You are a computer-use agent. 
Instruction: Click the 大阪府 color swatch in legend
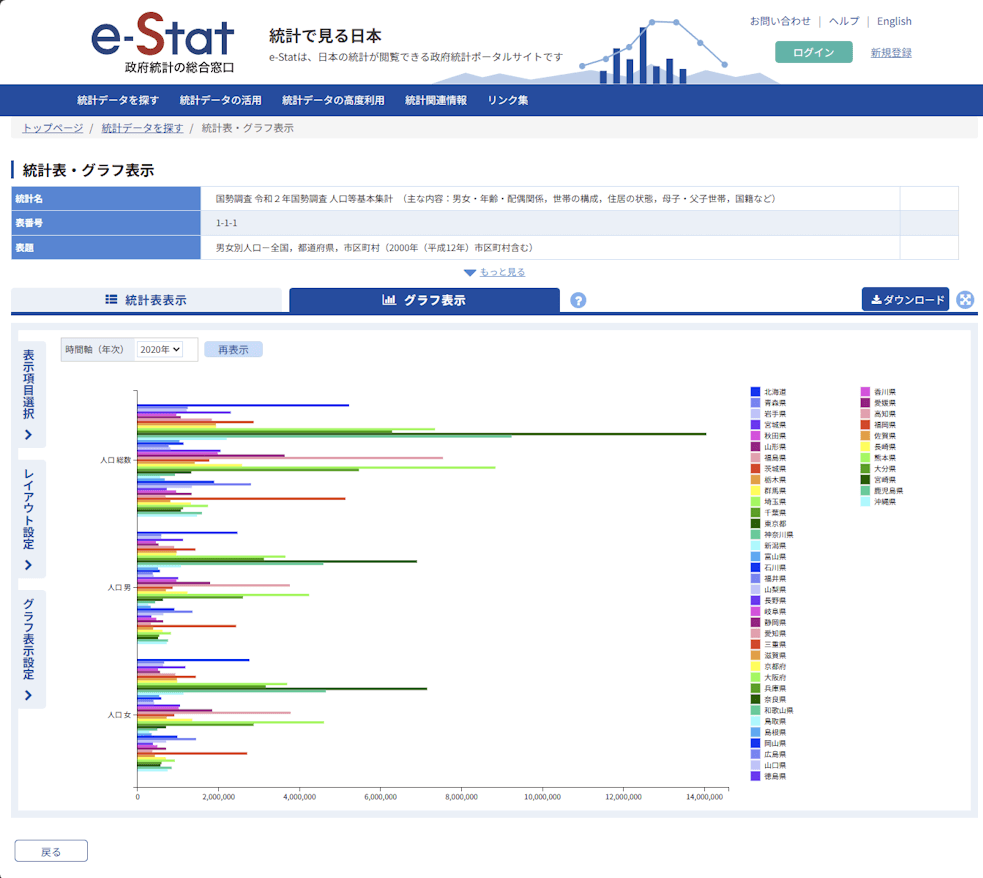[x=756, y=677]
